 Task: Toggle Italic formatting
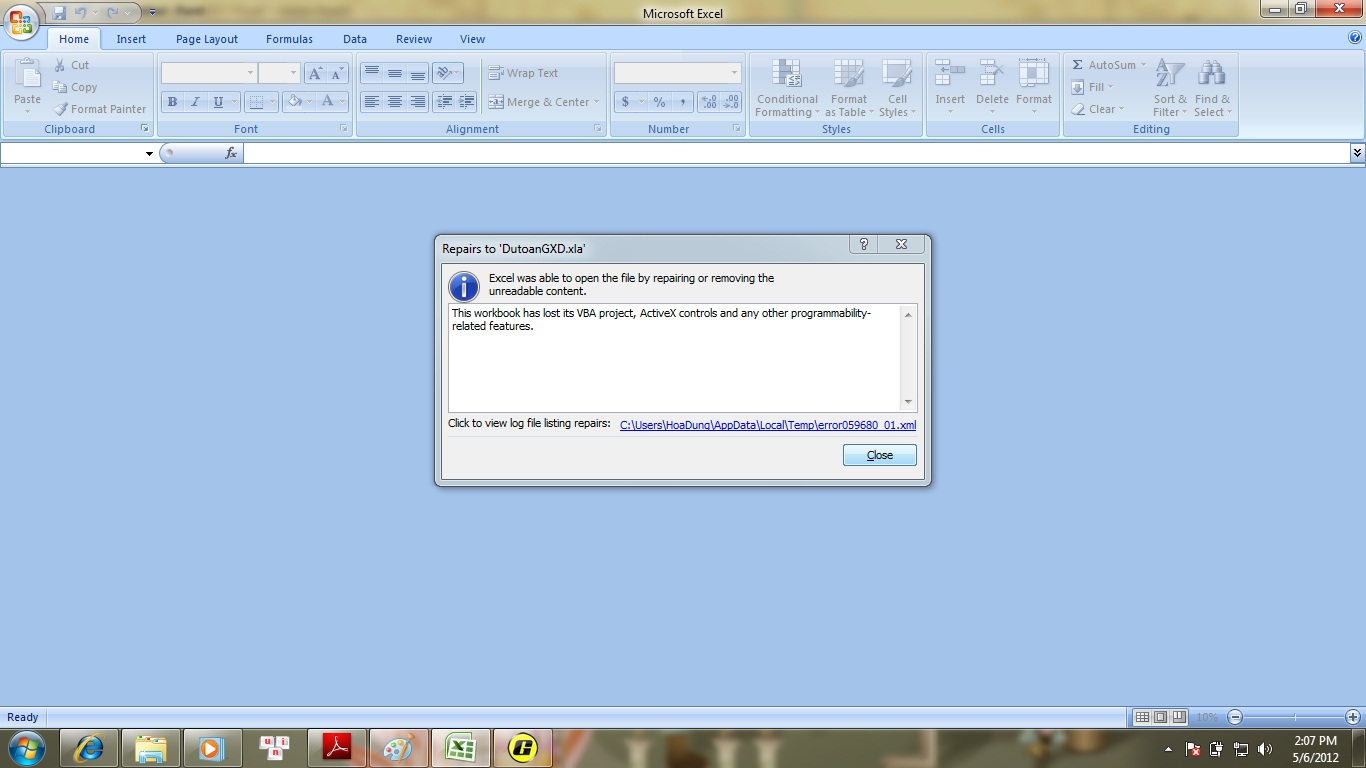pyautogui.click(x=195, y=102)
